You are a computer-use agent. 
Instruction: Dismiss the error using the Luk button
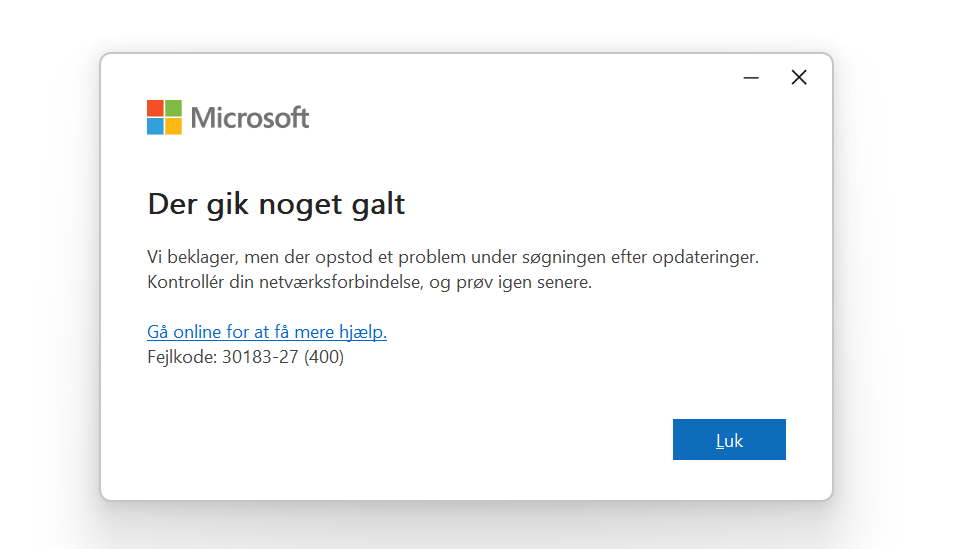click(x=729, y=439)
